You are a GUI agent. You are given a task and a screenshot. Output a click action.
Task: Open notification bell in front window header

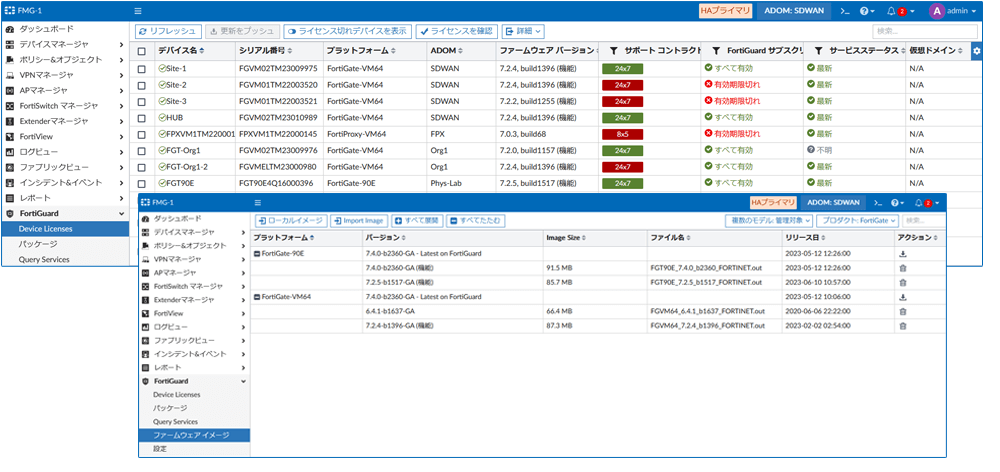(x=918, y=202)
